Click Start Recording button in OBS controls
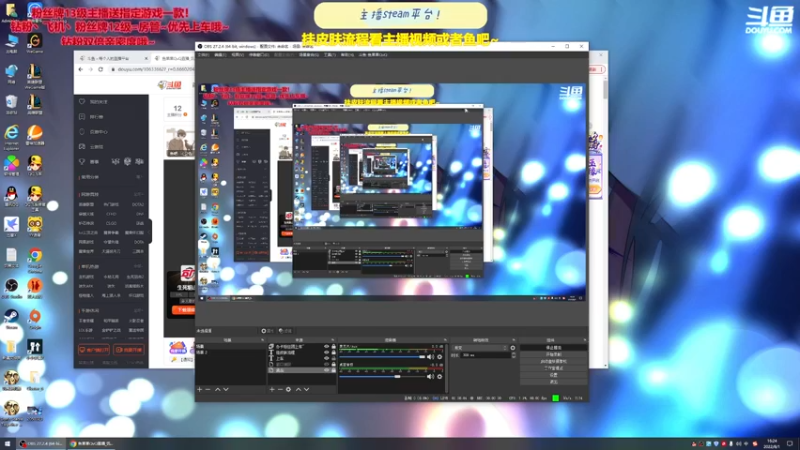Screen dimensions: 800x450 (x=554, y=354)
